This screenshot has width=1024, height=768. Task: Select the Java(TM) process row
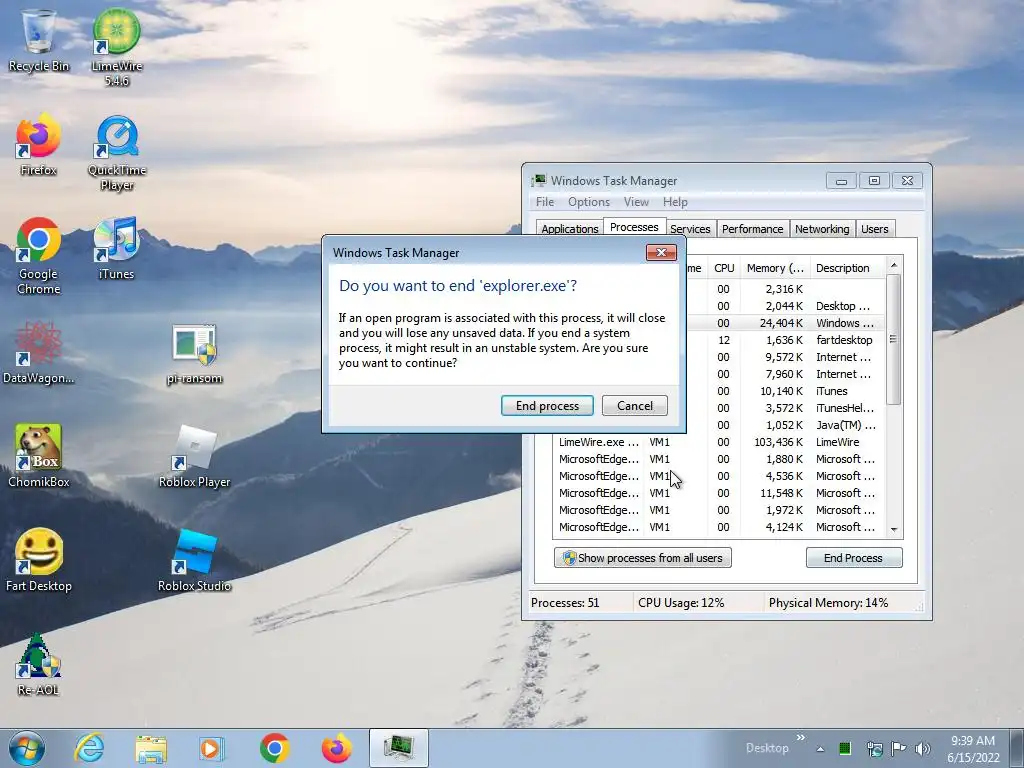pos(786,425)
